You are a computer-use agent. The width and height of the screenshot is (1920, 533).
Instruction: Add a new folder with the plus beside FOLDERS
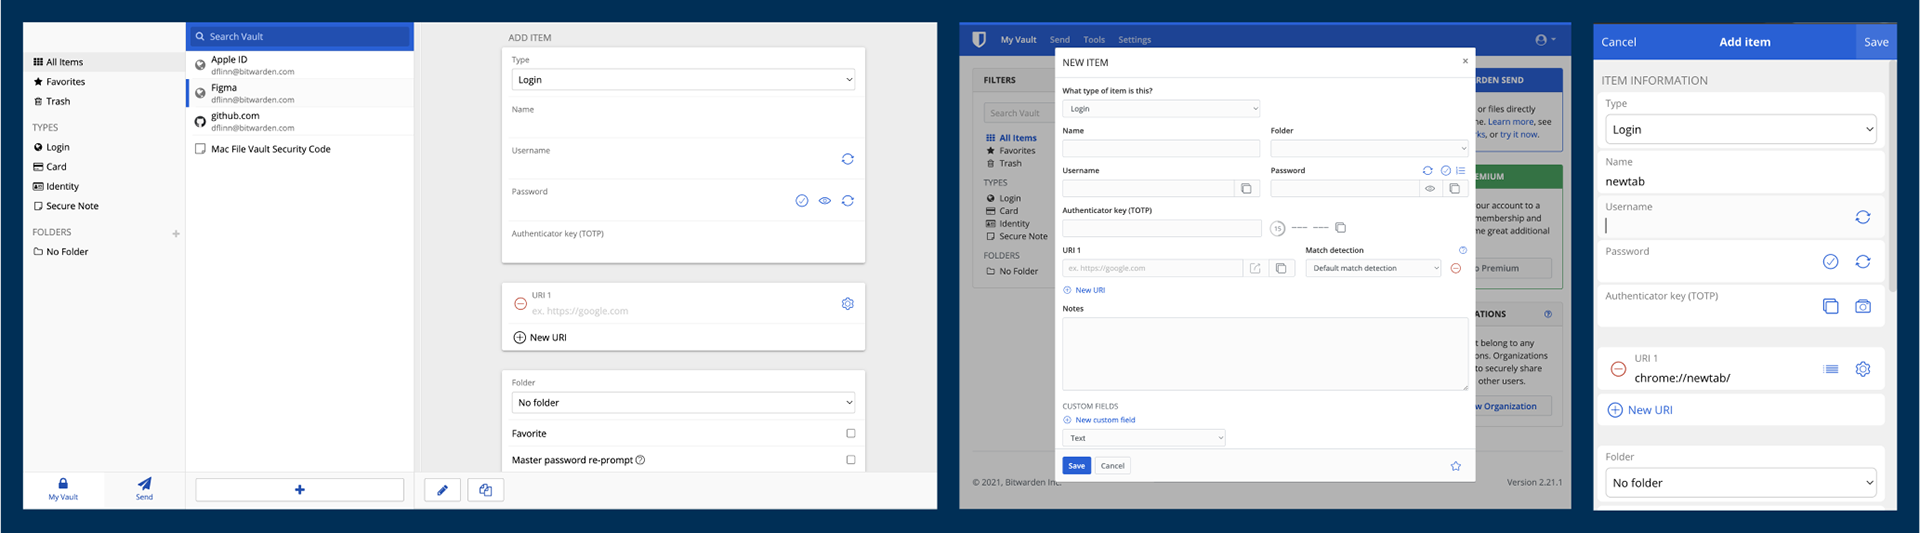point(176,234)
